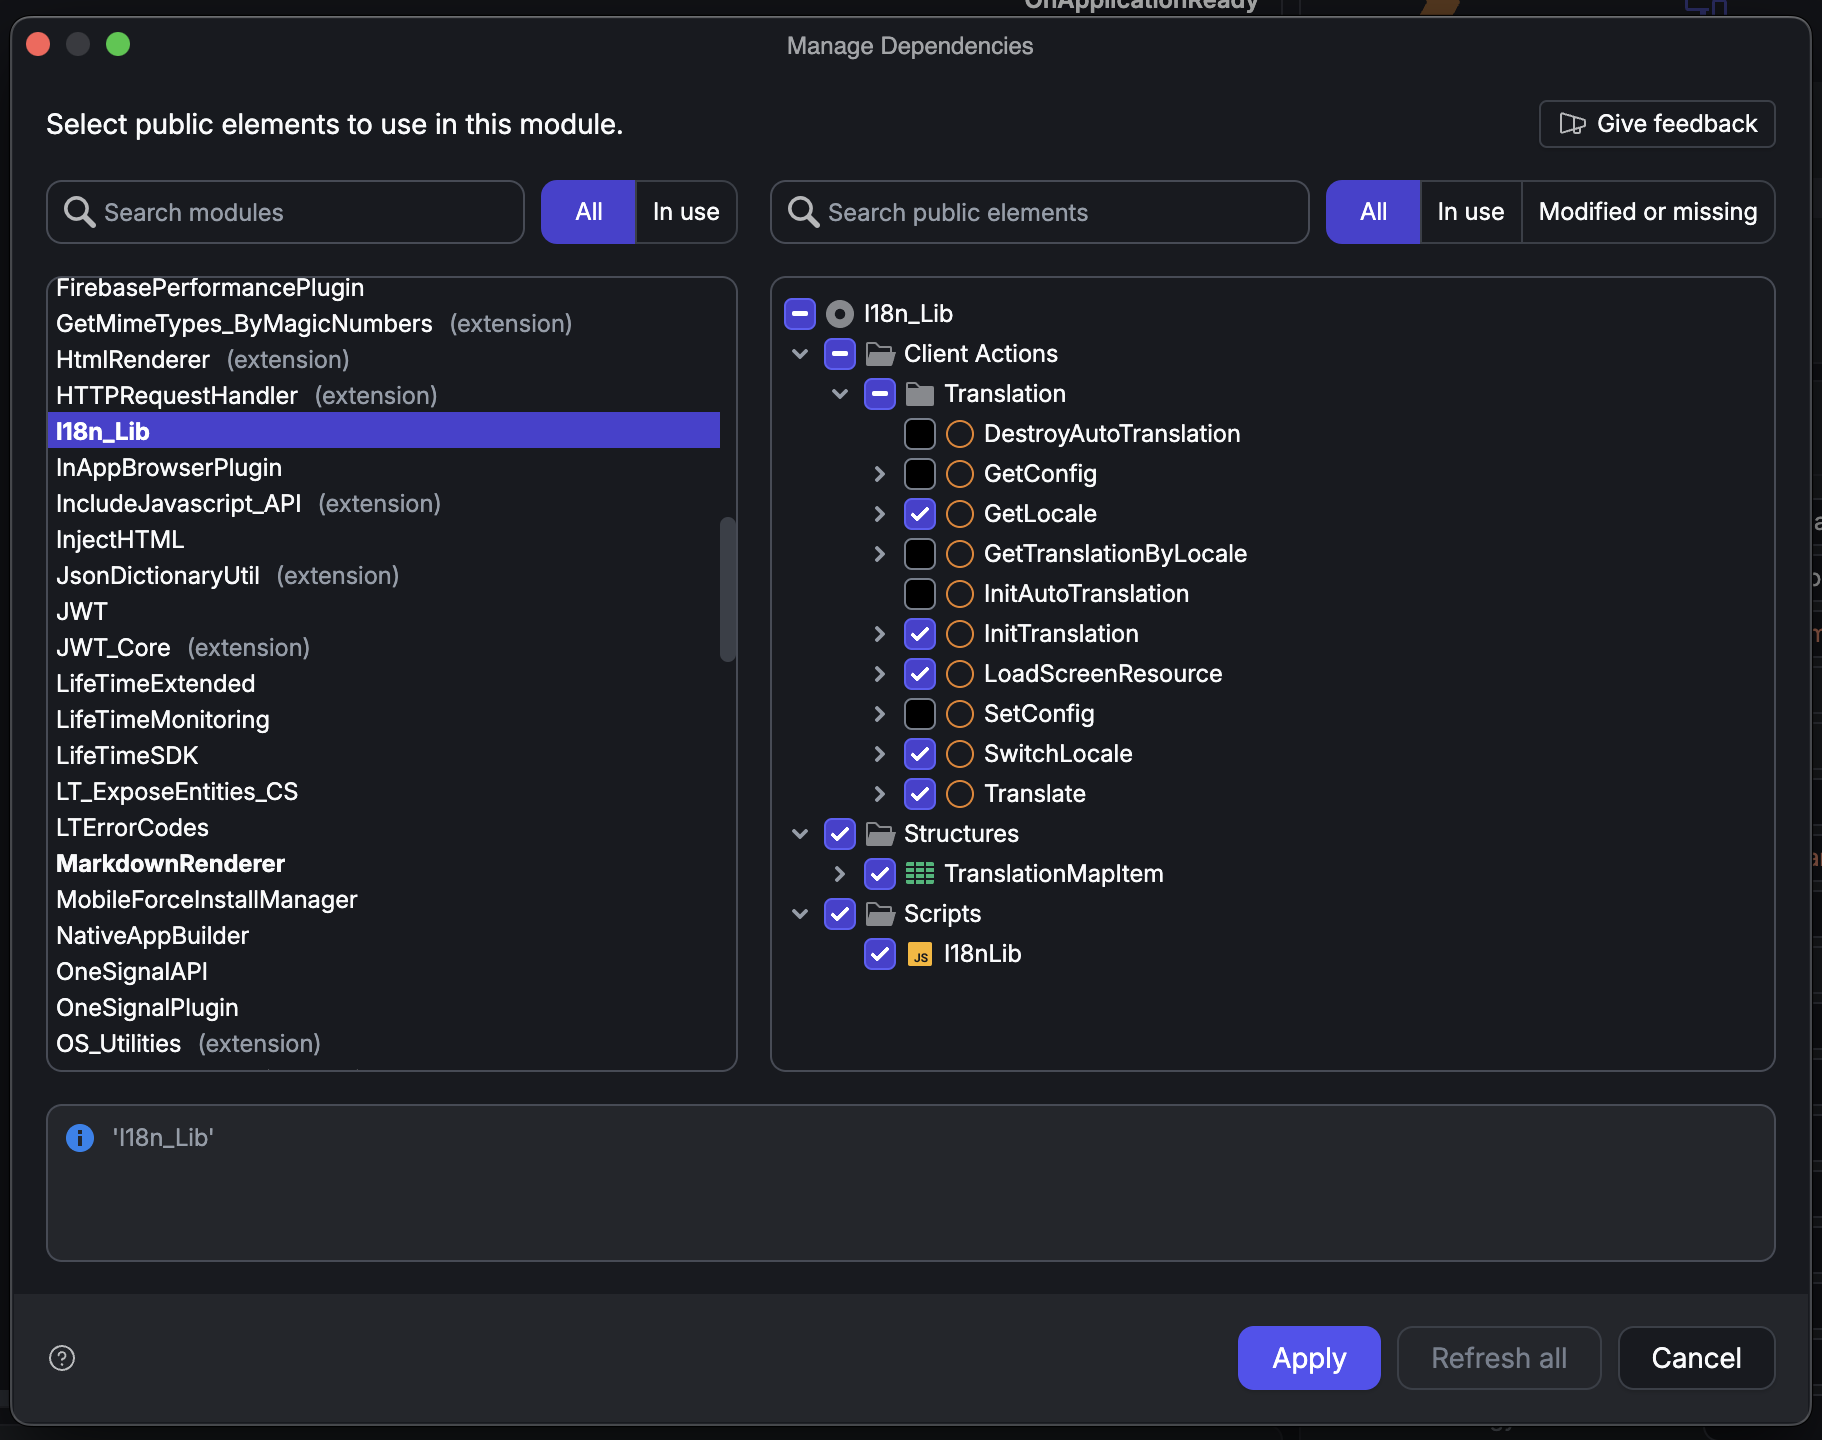Collapse the Structures folder
Viewport: 1822px width, 1440px height.
click(x=800, y=834)
